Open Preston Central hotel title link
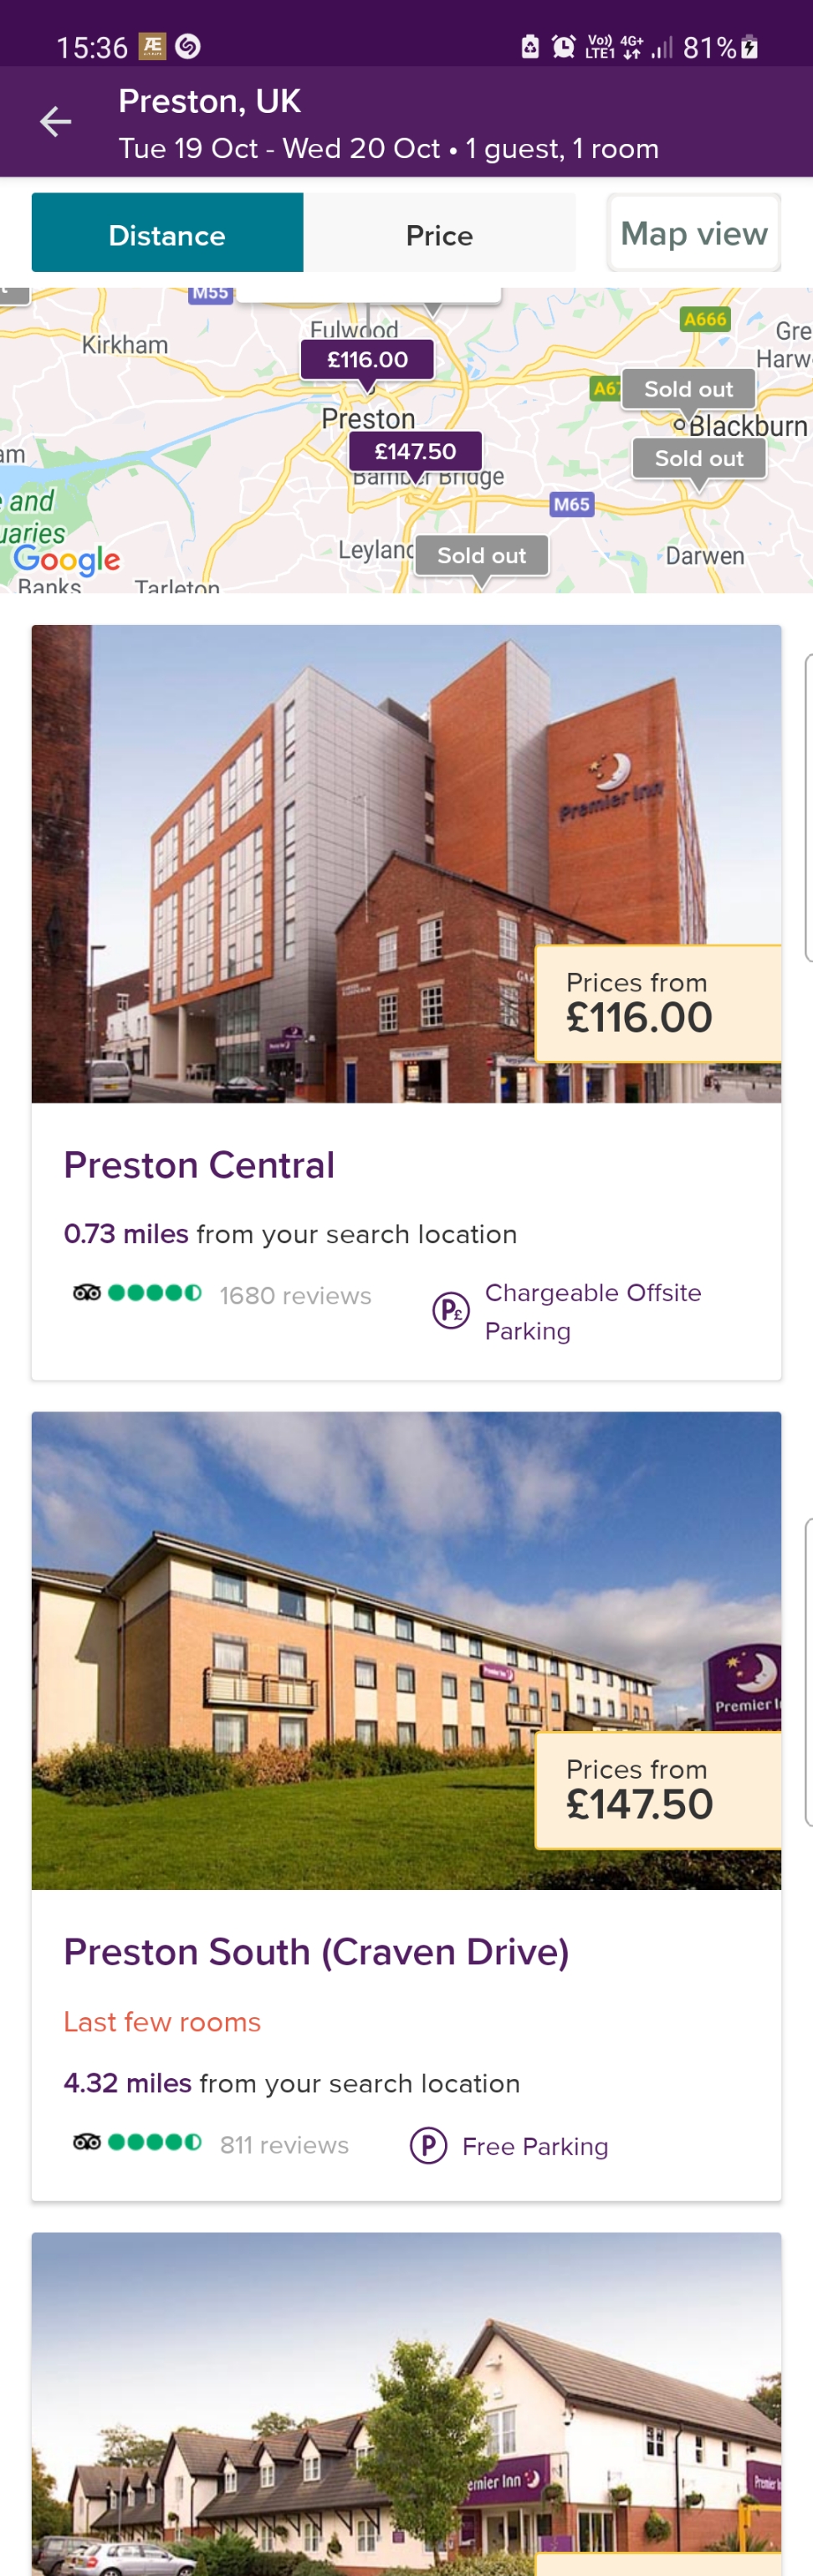 (199, 1165)
